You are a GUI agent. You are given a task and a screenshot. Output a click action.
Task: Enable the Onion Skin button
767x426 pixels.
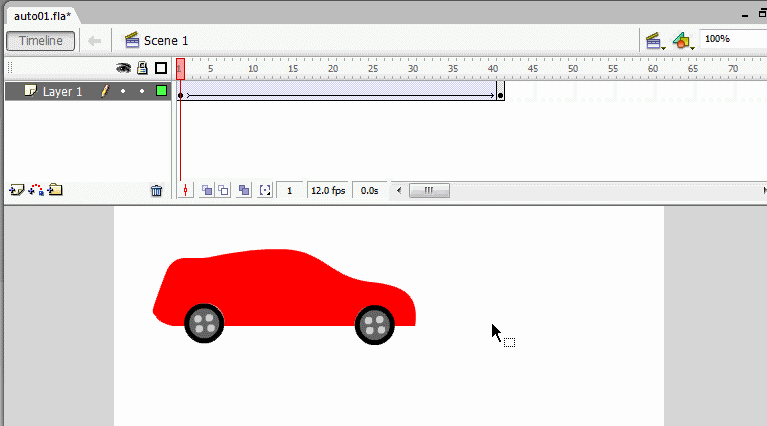click(x=207, y=190)
